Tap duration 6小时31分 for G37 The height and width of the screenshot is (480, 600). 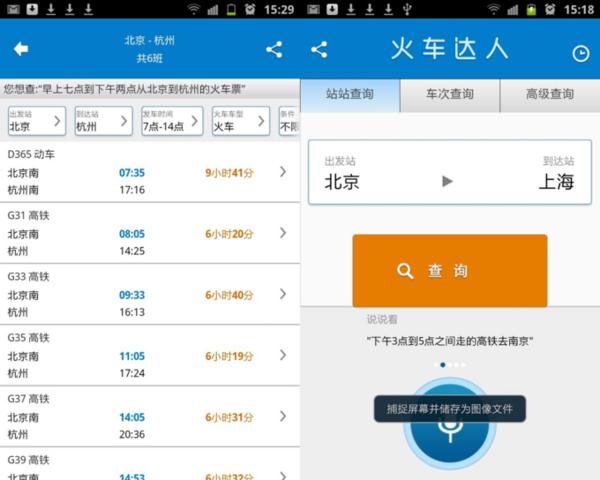(229, 417)
